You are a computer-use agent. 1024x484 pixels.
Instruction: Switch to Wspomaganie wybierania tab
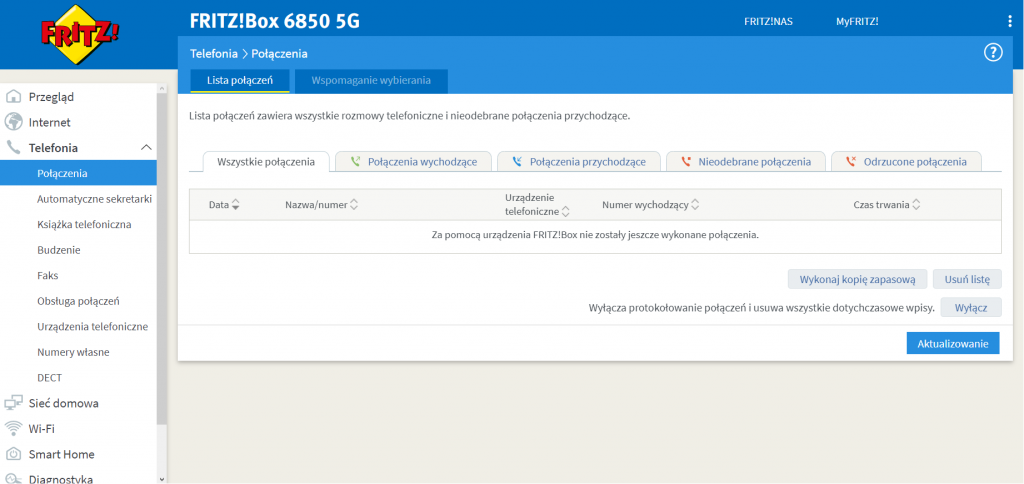point(371,80)
